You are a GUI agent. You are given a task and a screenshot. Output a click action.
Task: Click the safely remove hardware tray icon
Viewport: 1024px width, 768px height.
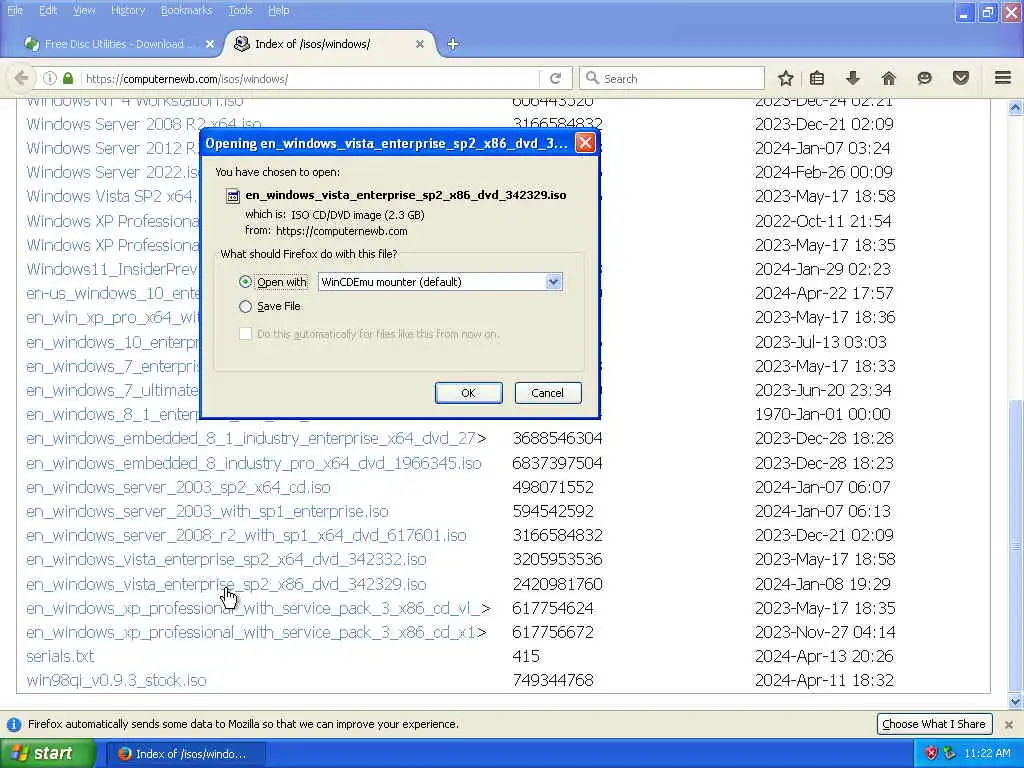pos(949,753)
